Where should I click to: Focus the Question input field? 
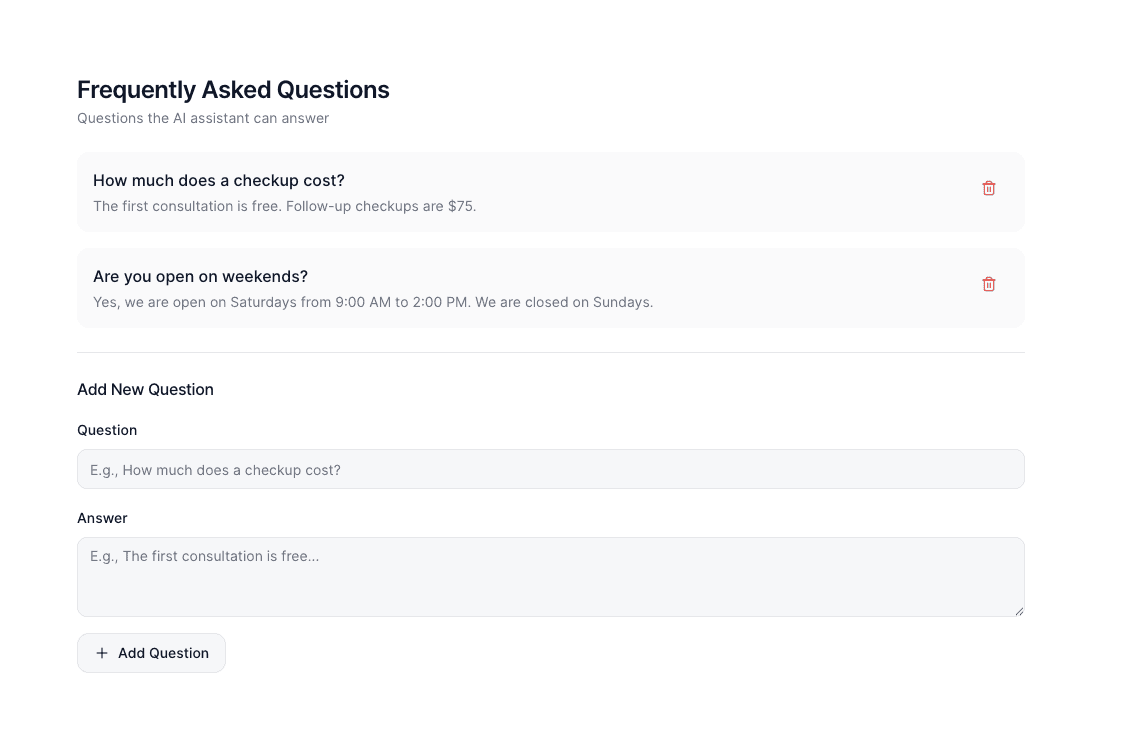[550, 469]
